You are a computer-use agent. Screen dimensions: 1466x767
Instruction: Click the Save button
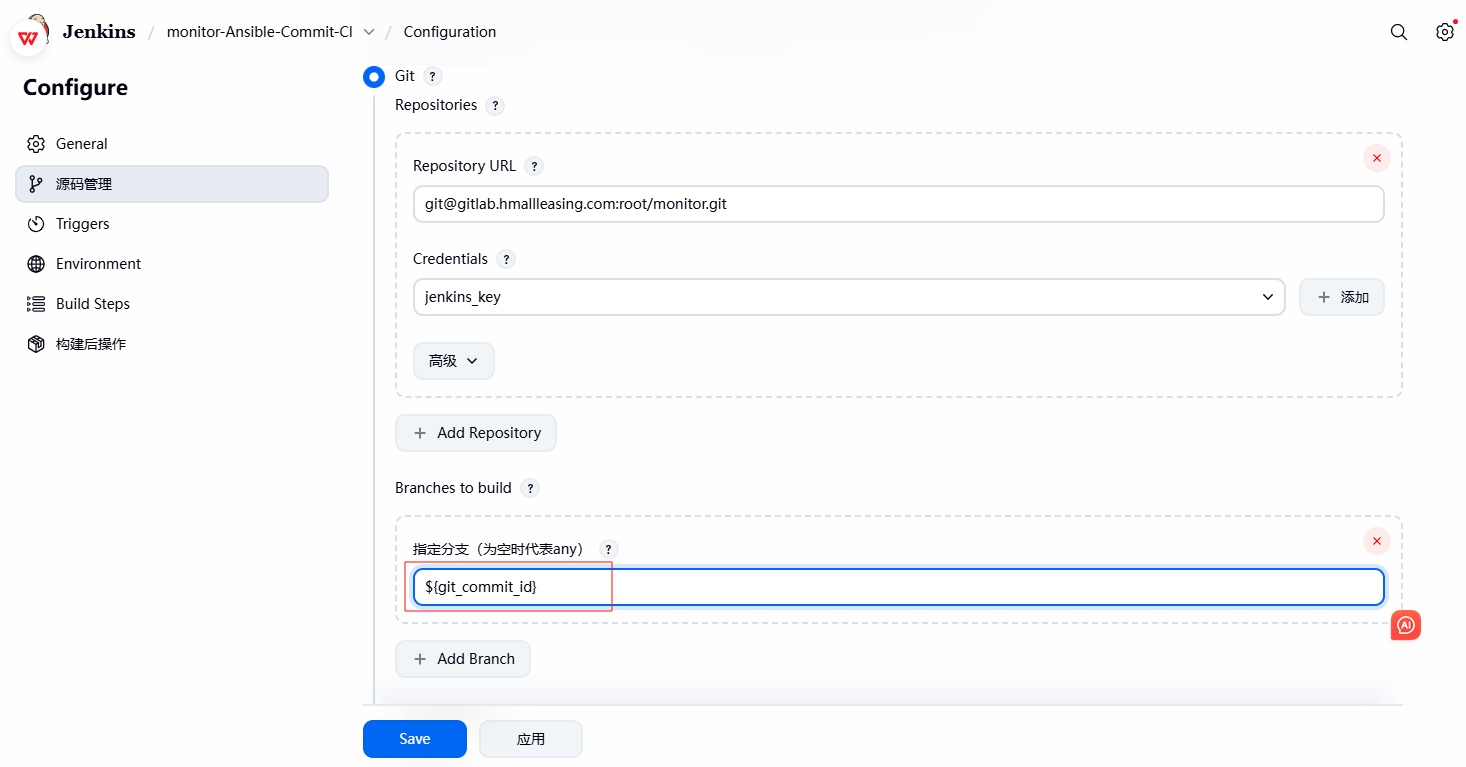tap(414, 739)
